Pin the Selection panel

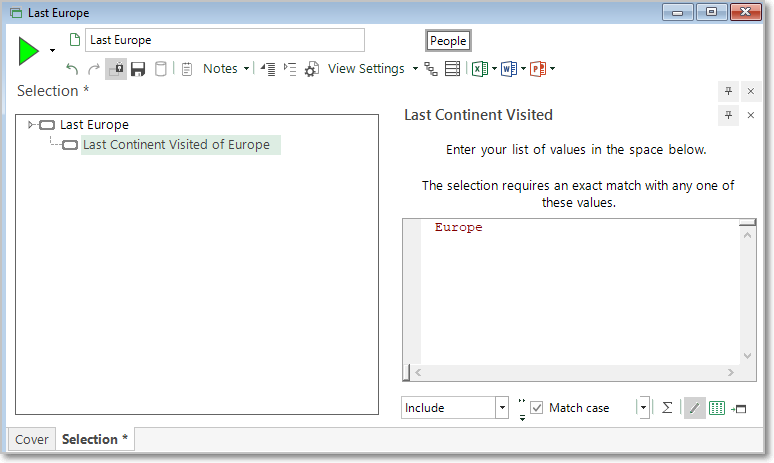tap(728, 91)
